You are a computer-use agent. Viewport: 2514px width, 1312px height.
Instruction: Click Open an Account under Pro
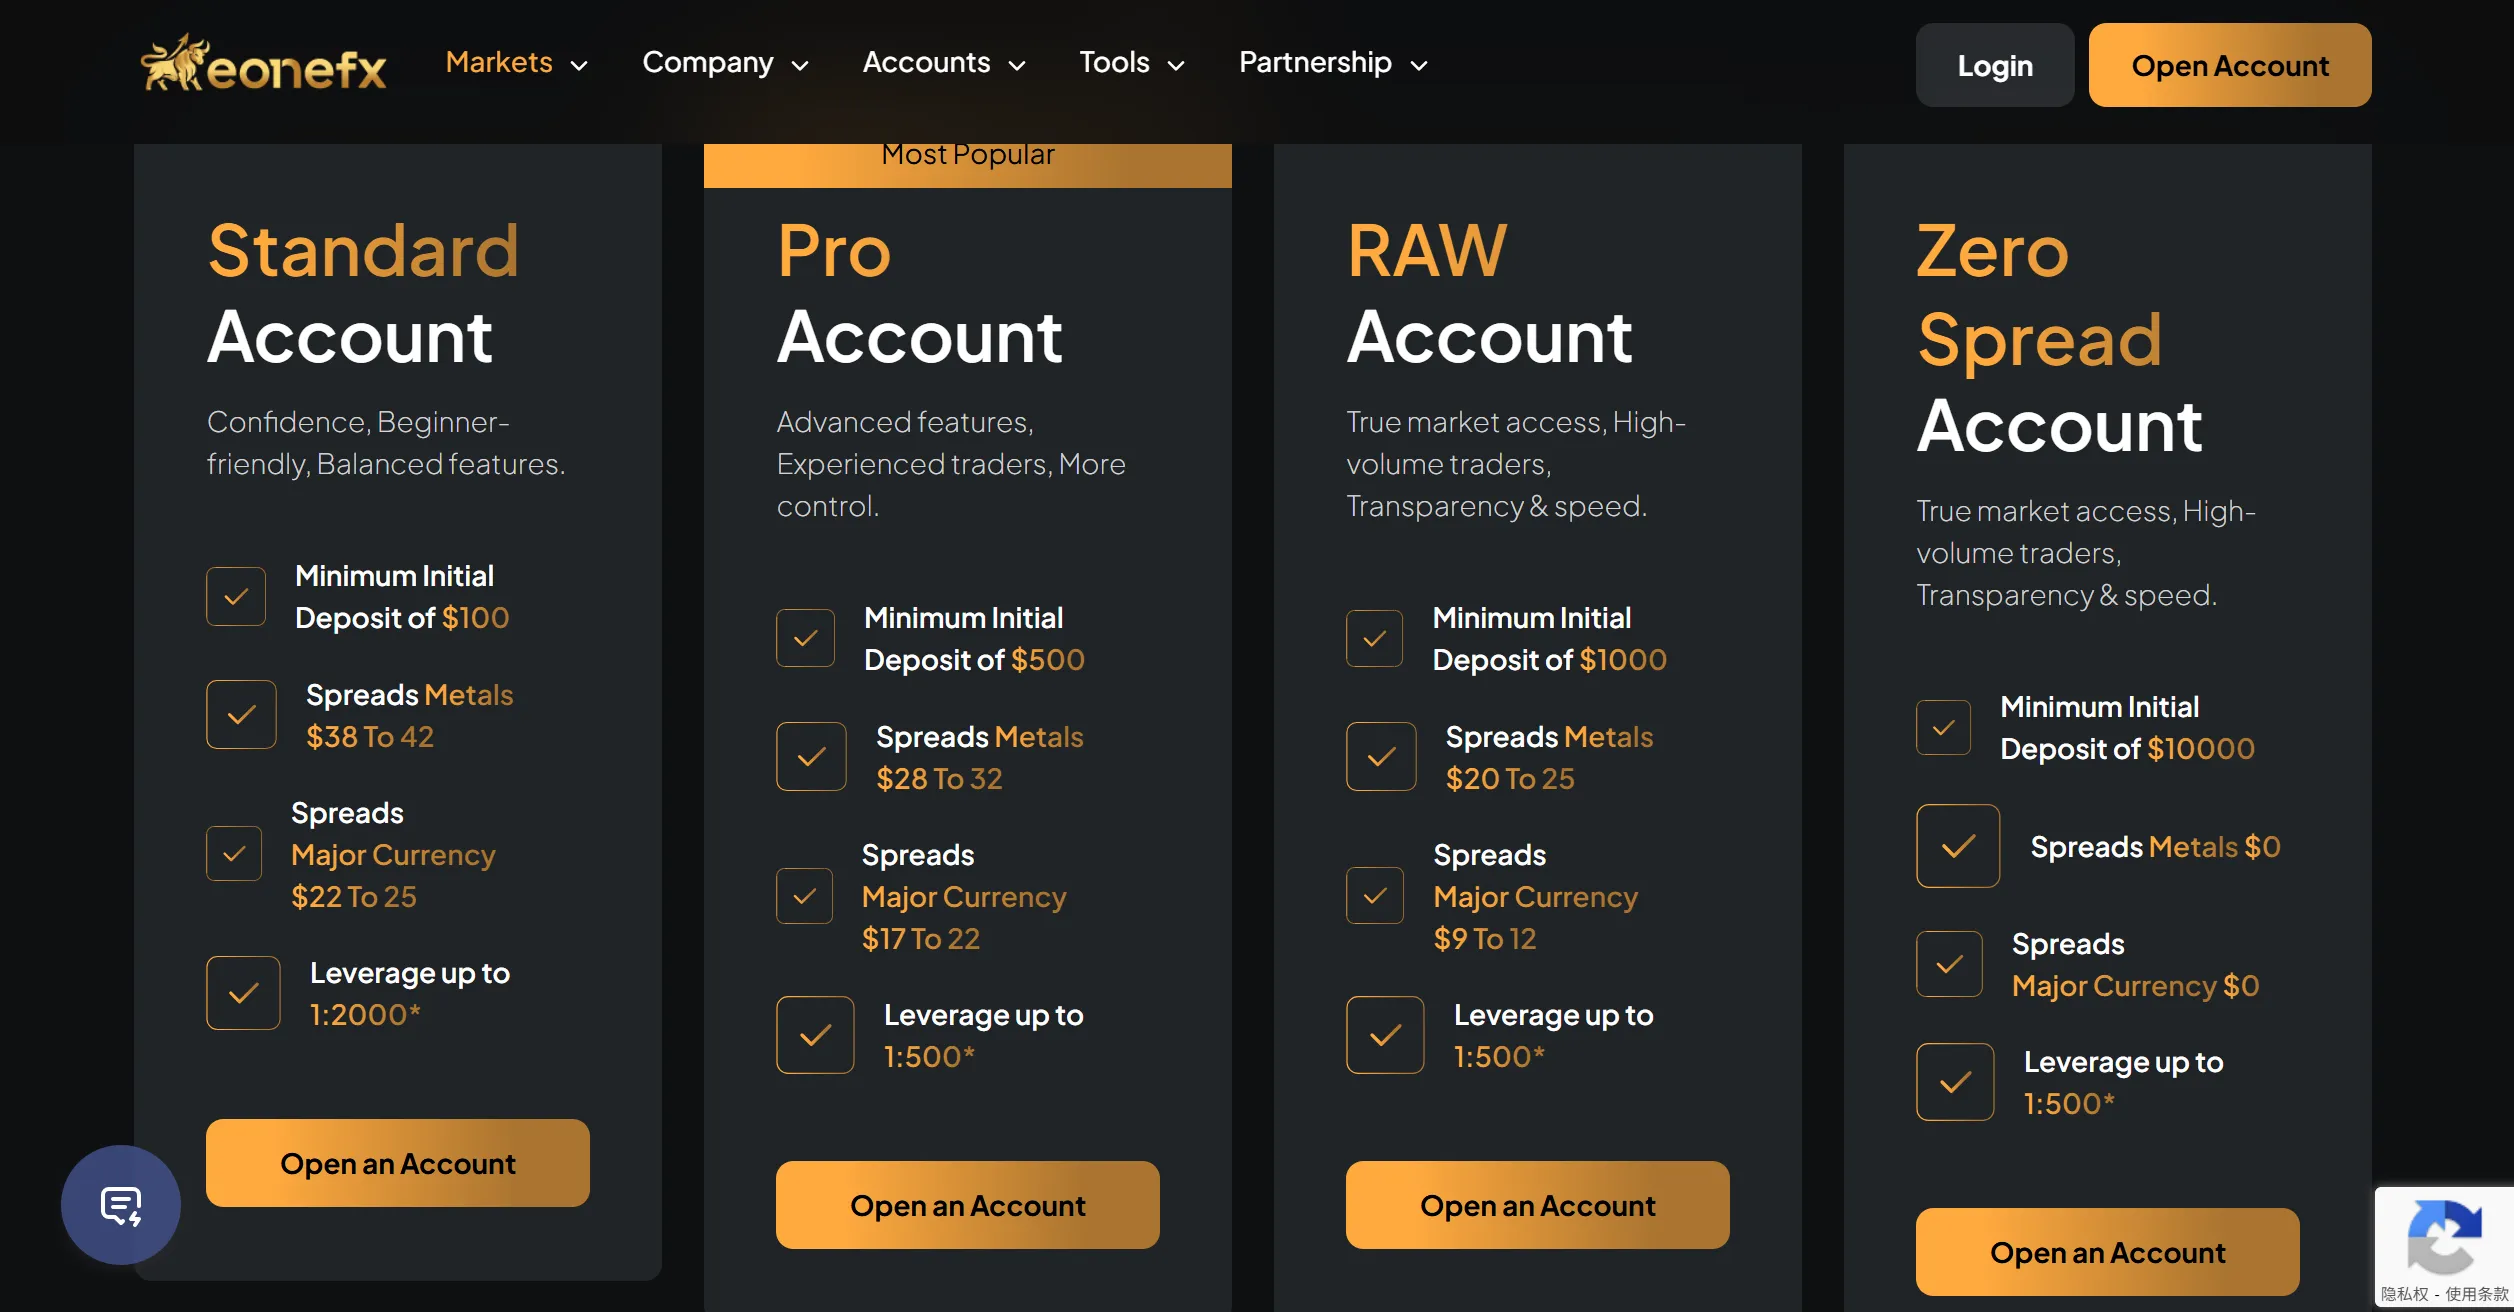point(968,1205)
